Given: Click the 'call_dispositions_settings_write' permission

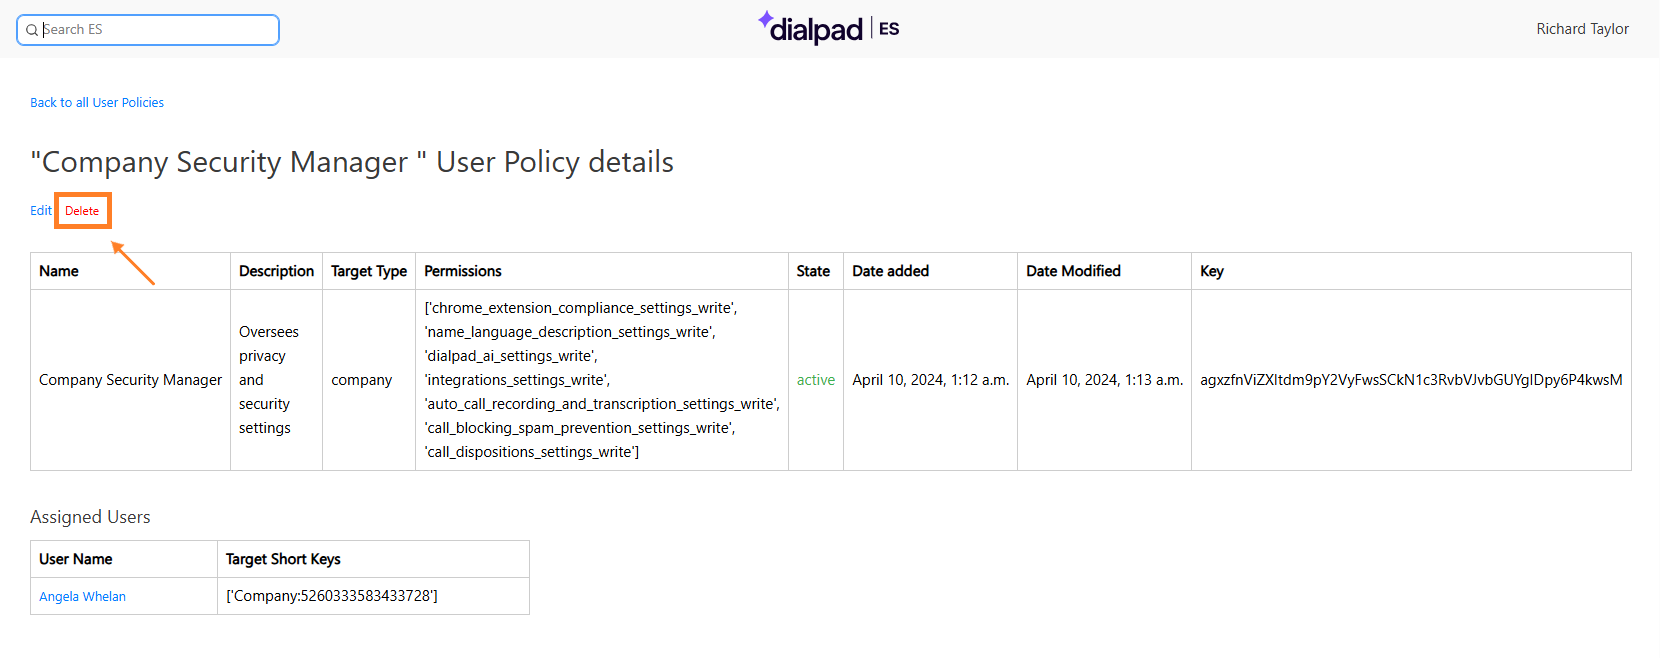Looking at the screenshot, I should [x=530, y=452].
